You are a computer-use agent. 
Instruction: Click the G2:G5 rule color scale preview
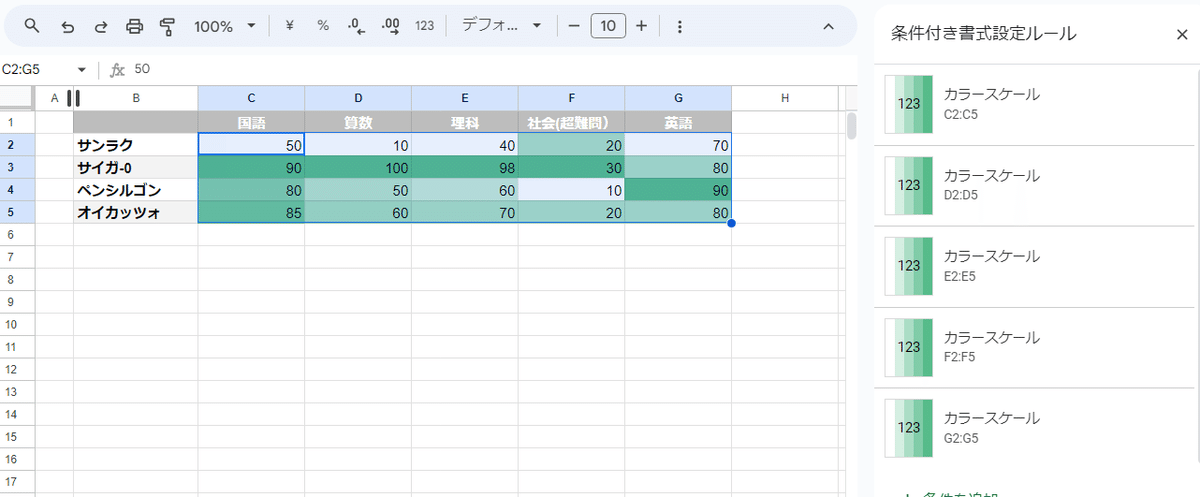click(909, 428)
